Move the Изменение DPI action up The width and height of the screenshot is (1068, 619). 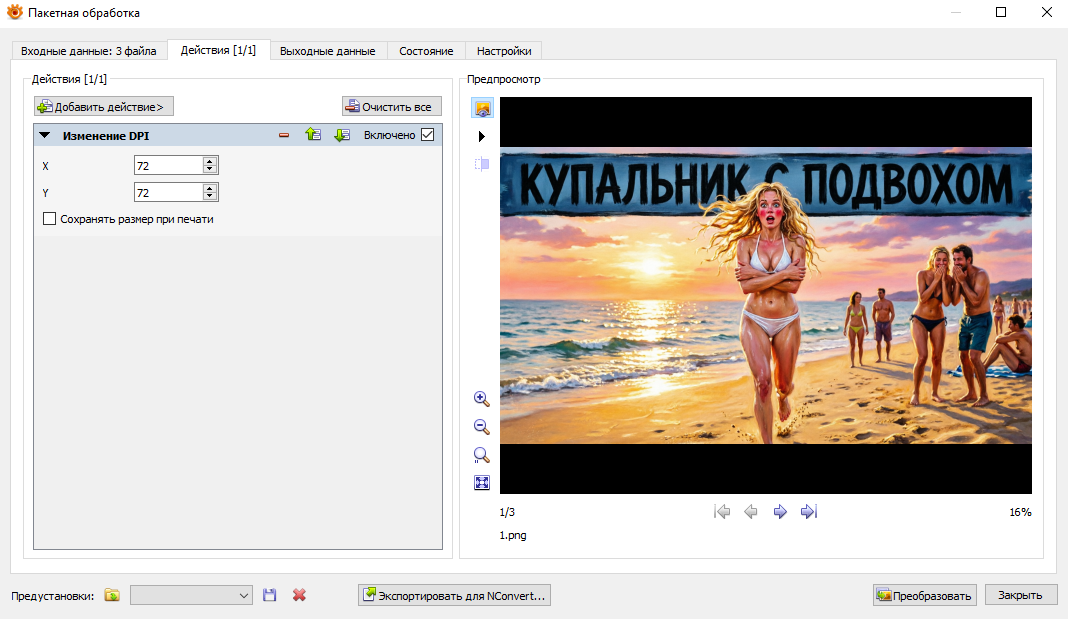[x=313, y=135]
